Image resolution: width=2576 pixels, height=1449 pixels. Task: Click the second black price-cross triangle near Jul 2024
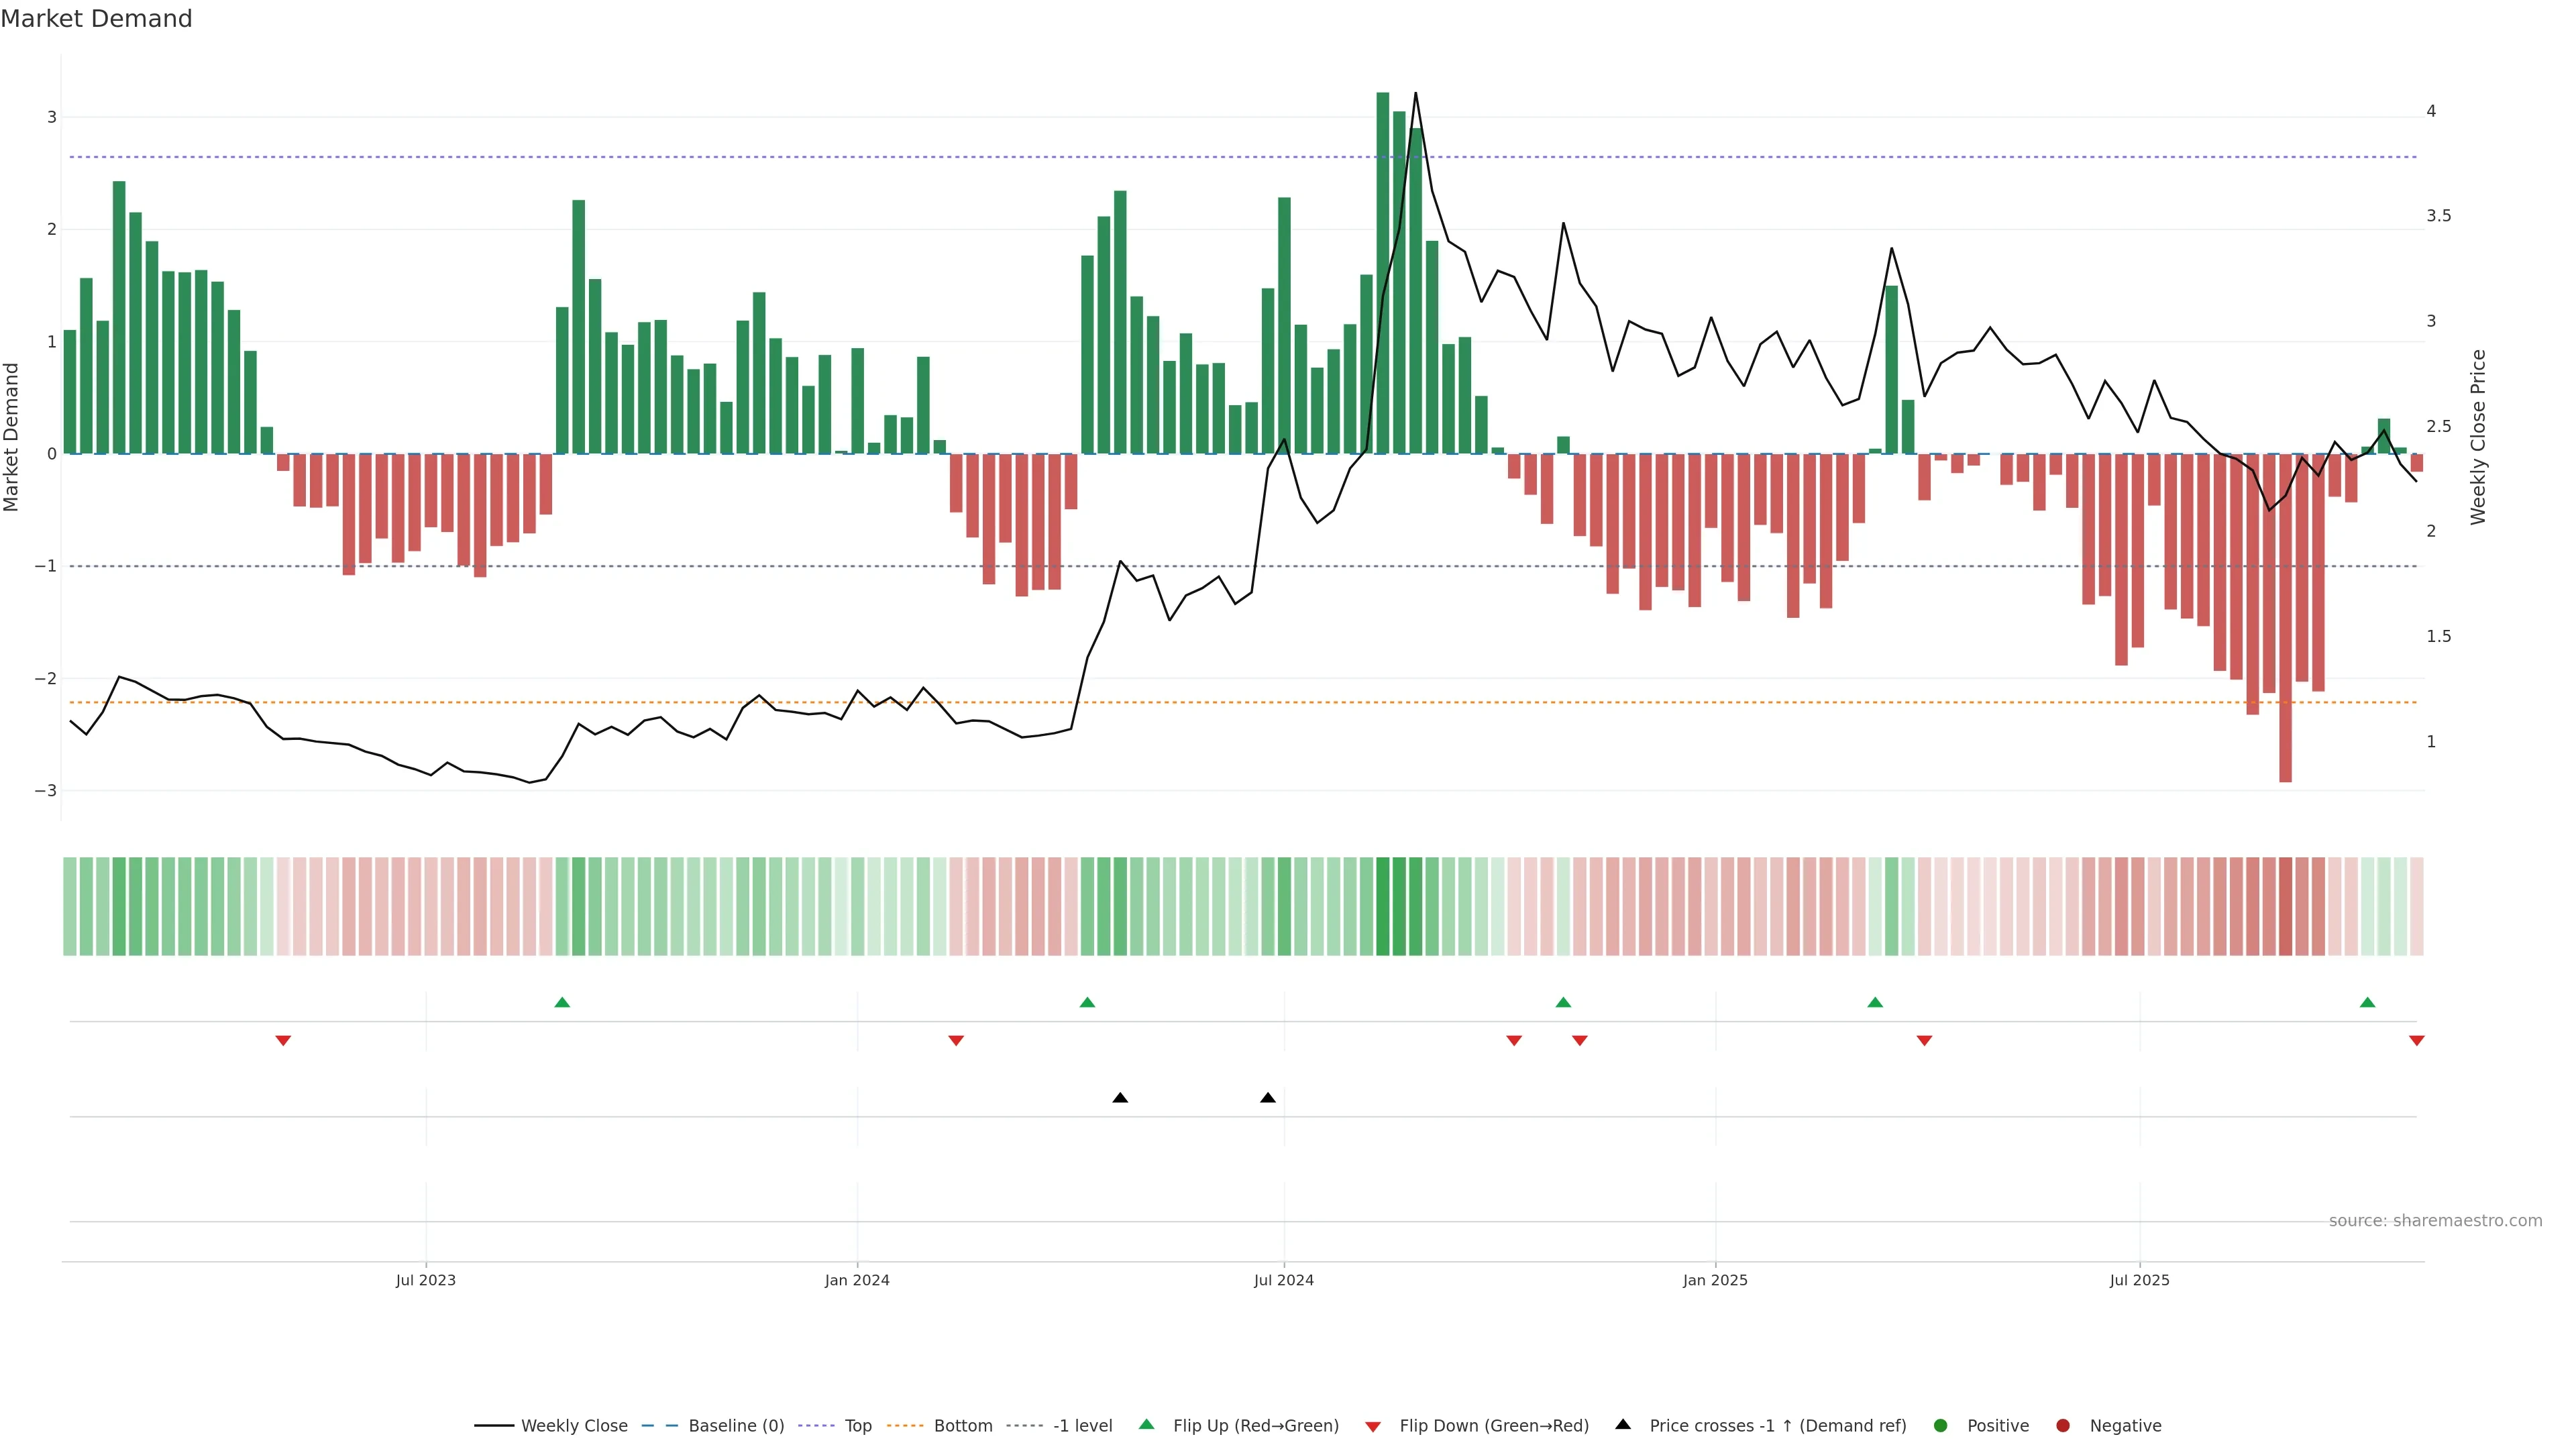point(1268,1098)
